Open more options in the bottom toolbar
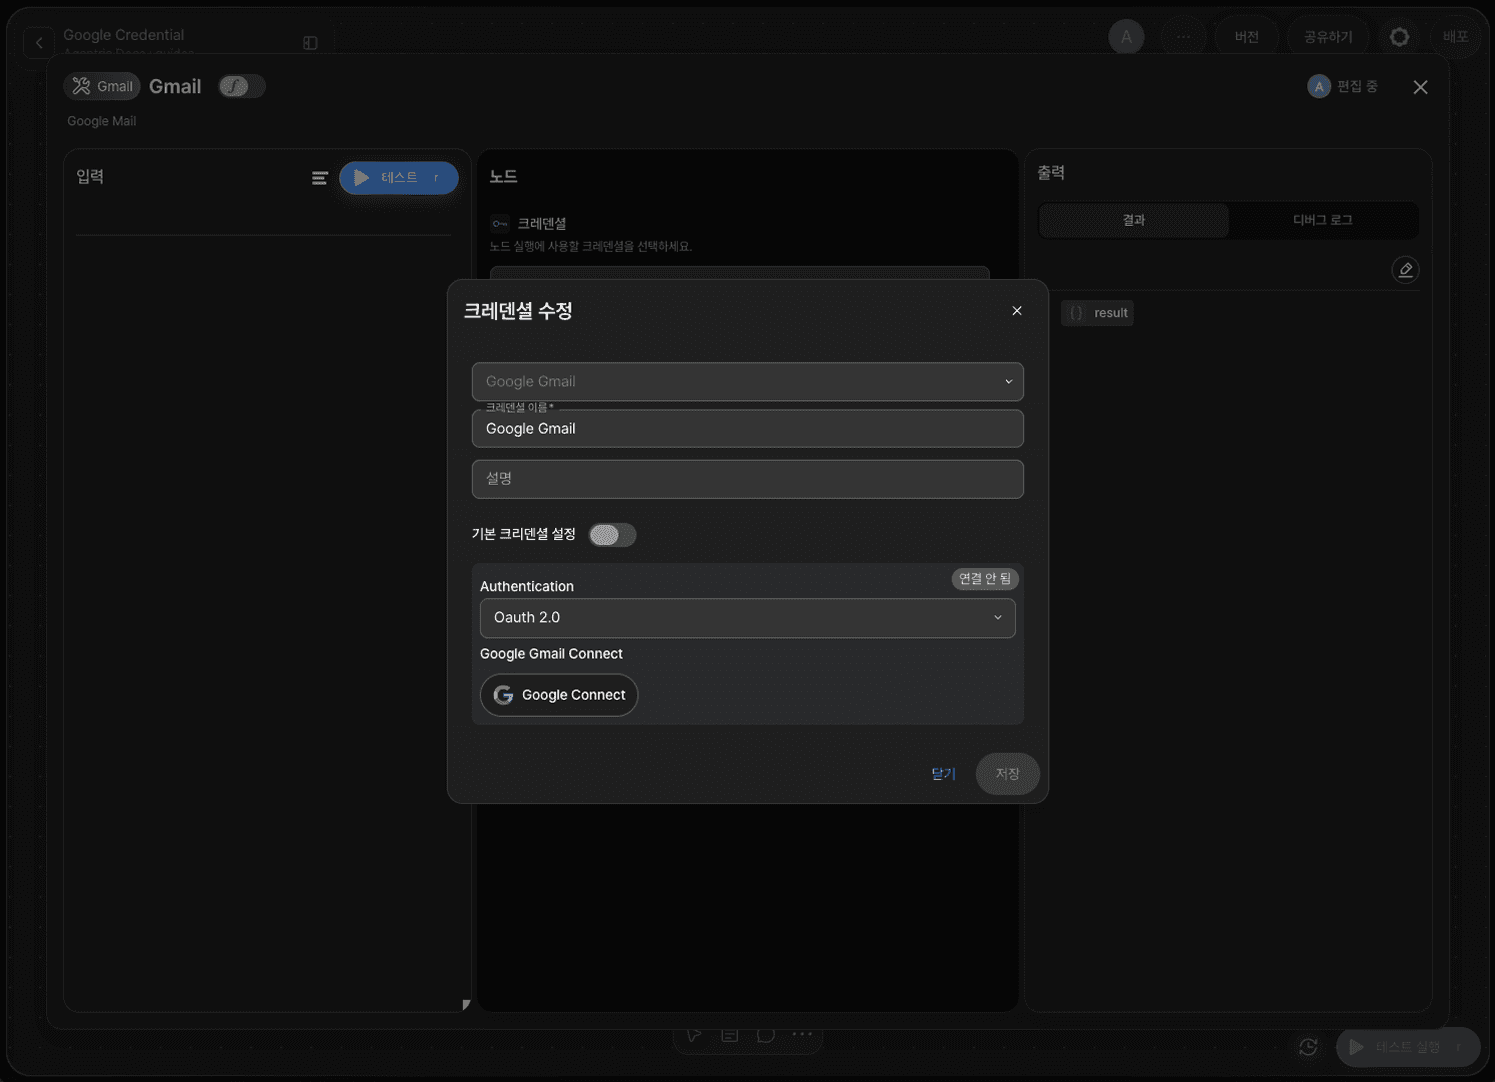The height and width of the screenshot is (1082, 1495). pyautogui.click(x=802, y=1035)
